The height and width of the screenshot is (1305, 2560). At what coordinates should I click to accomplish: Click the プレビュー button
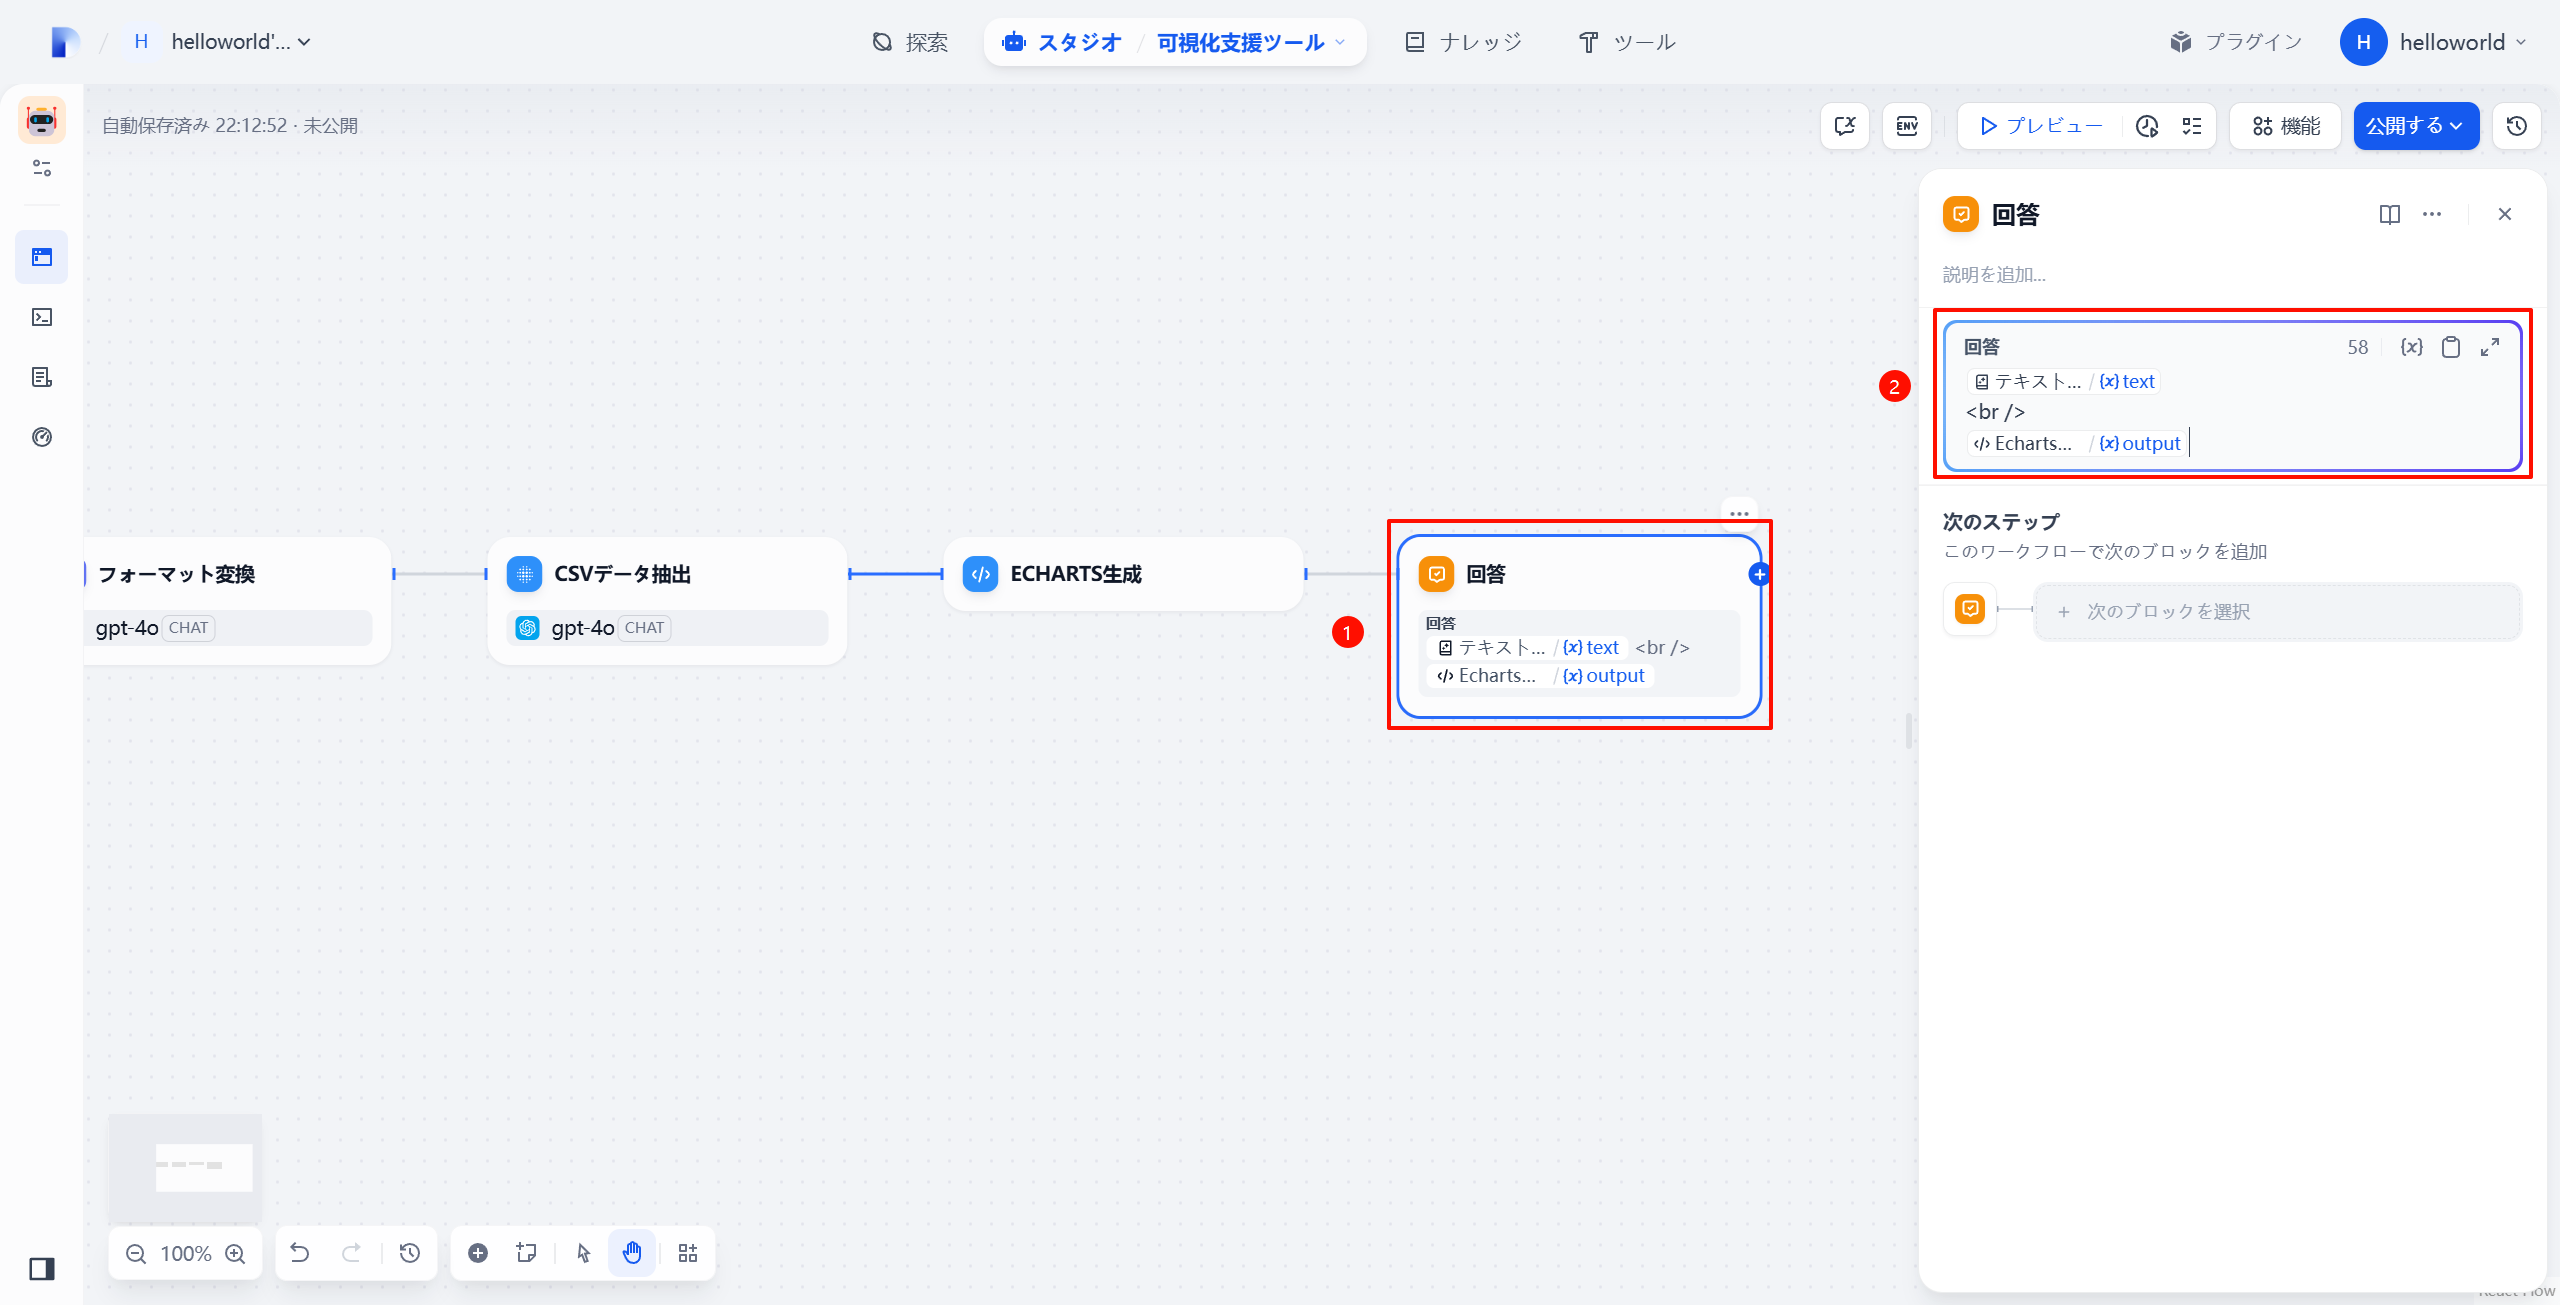(2041, 126)
